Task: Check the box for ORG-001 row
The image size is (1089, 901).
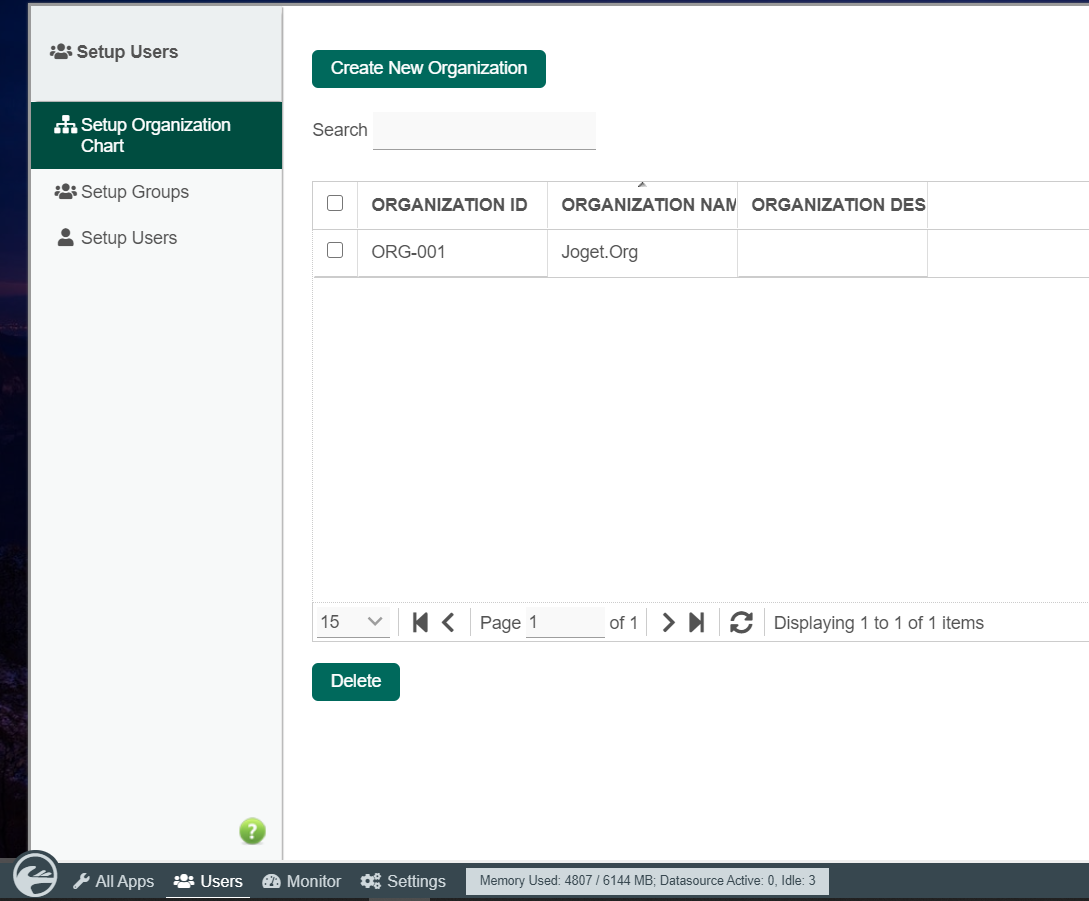Action: (335, 250)
